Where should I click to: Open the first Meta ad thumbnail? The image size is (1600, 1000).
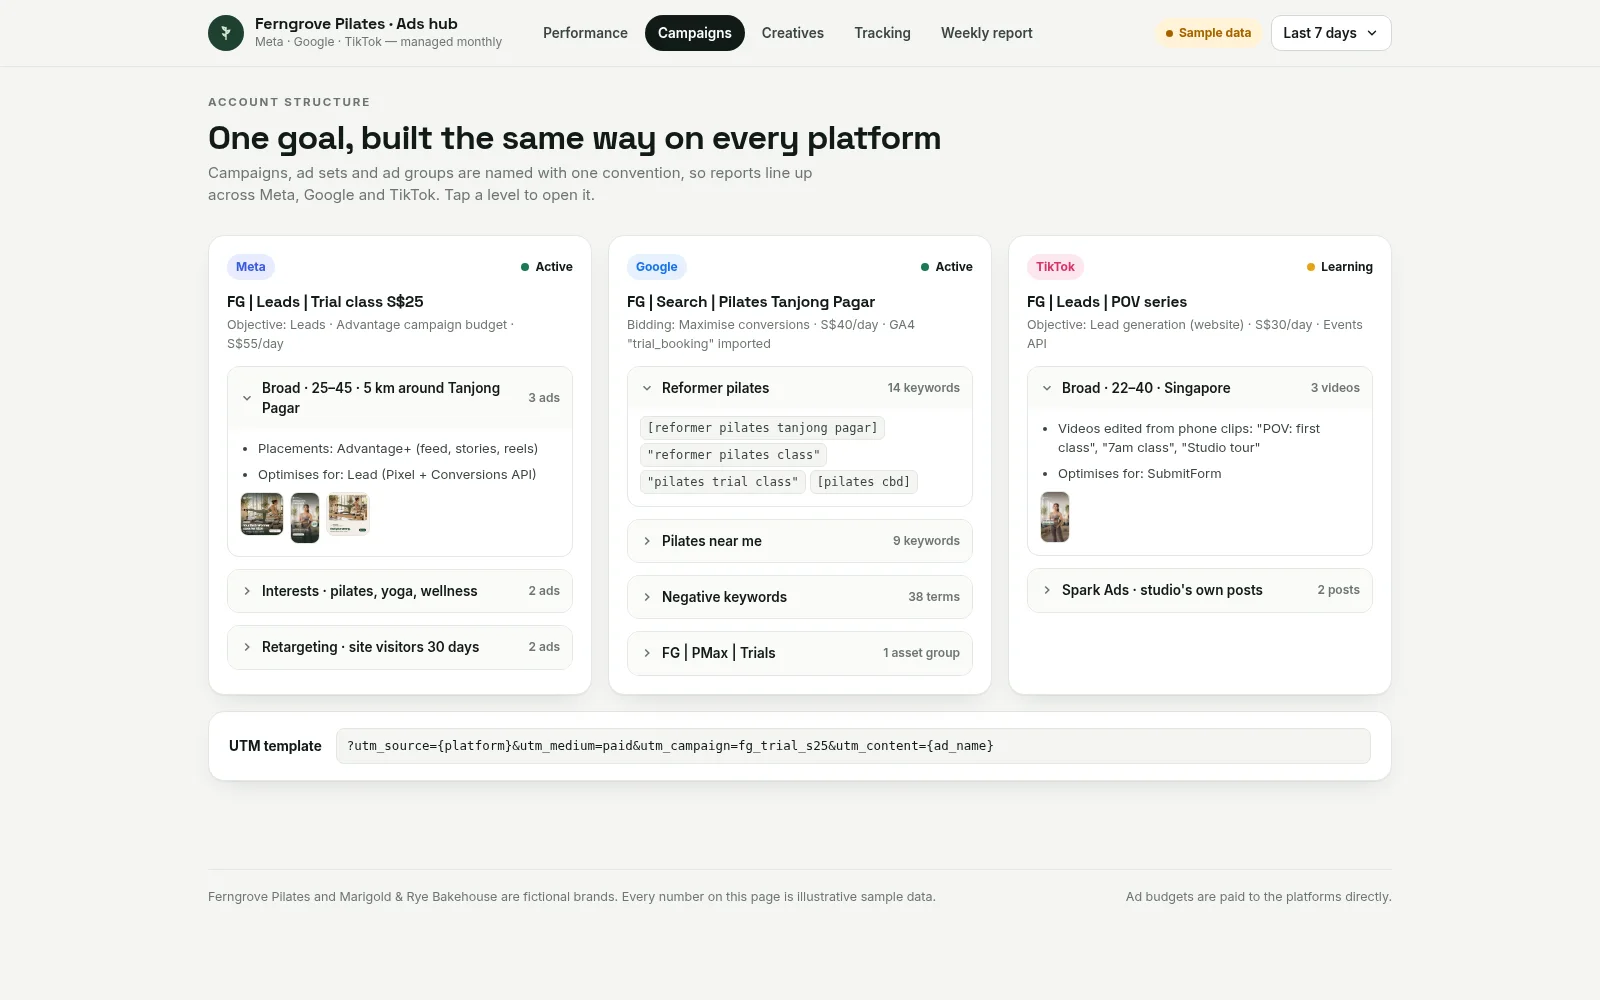[262, 514]
